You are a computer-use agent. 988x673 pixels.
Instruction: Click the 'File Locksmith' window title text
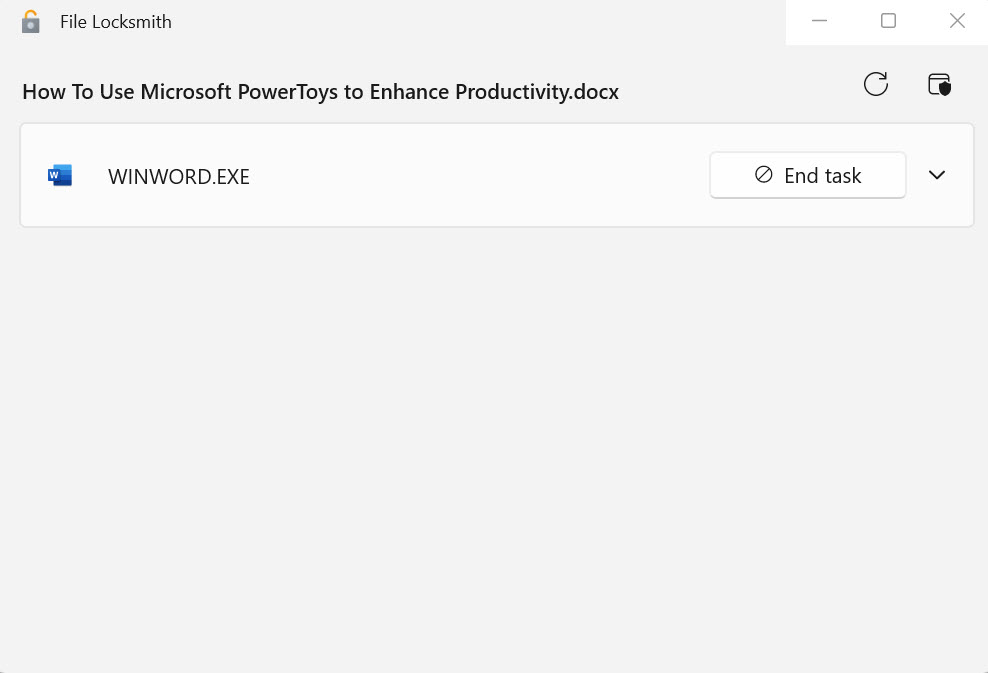pyautogui.click(x=116, y=22)
